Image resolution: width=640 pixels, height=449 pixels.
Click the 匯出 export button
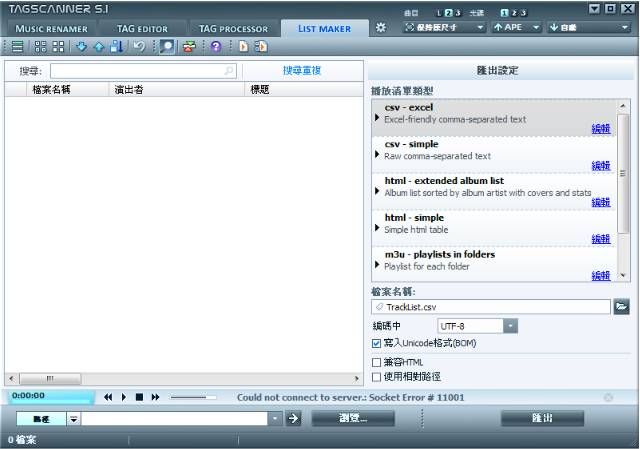click(542, 418)
